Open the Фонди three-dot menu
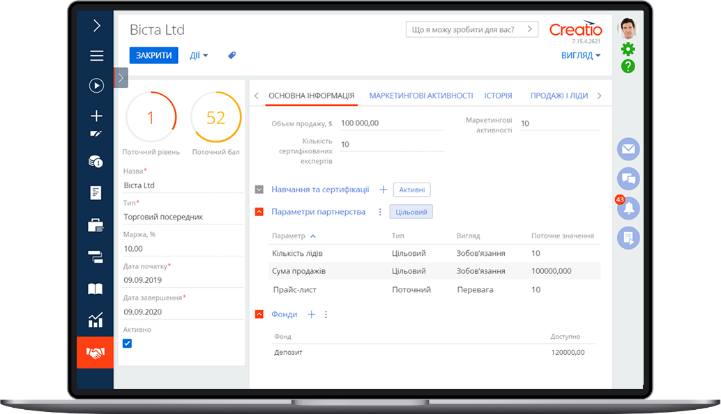 point(326,314)
